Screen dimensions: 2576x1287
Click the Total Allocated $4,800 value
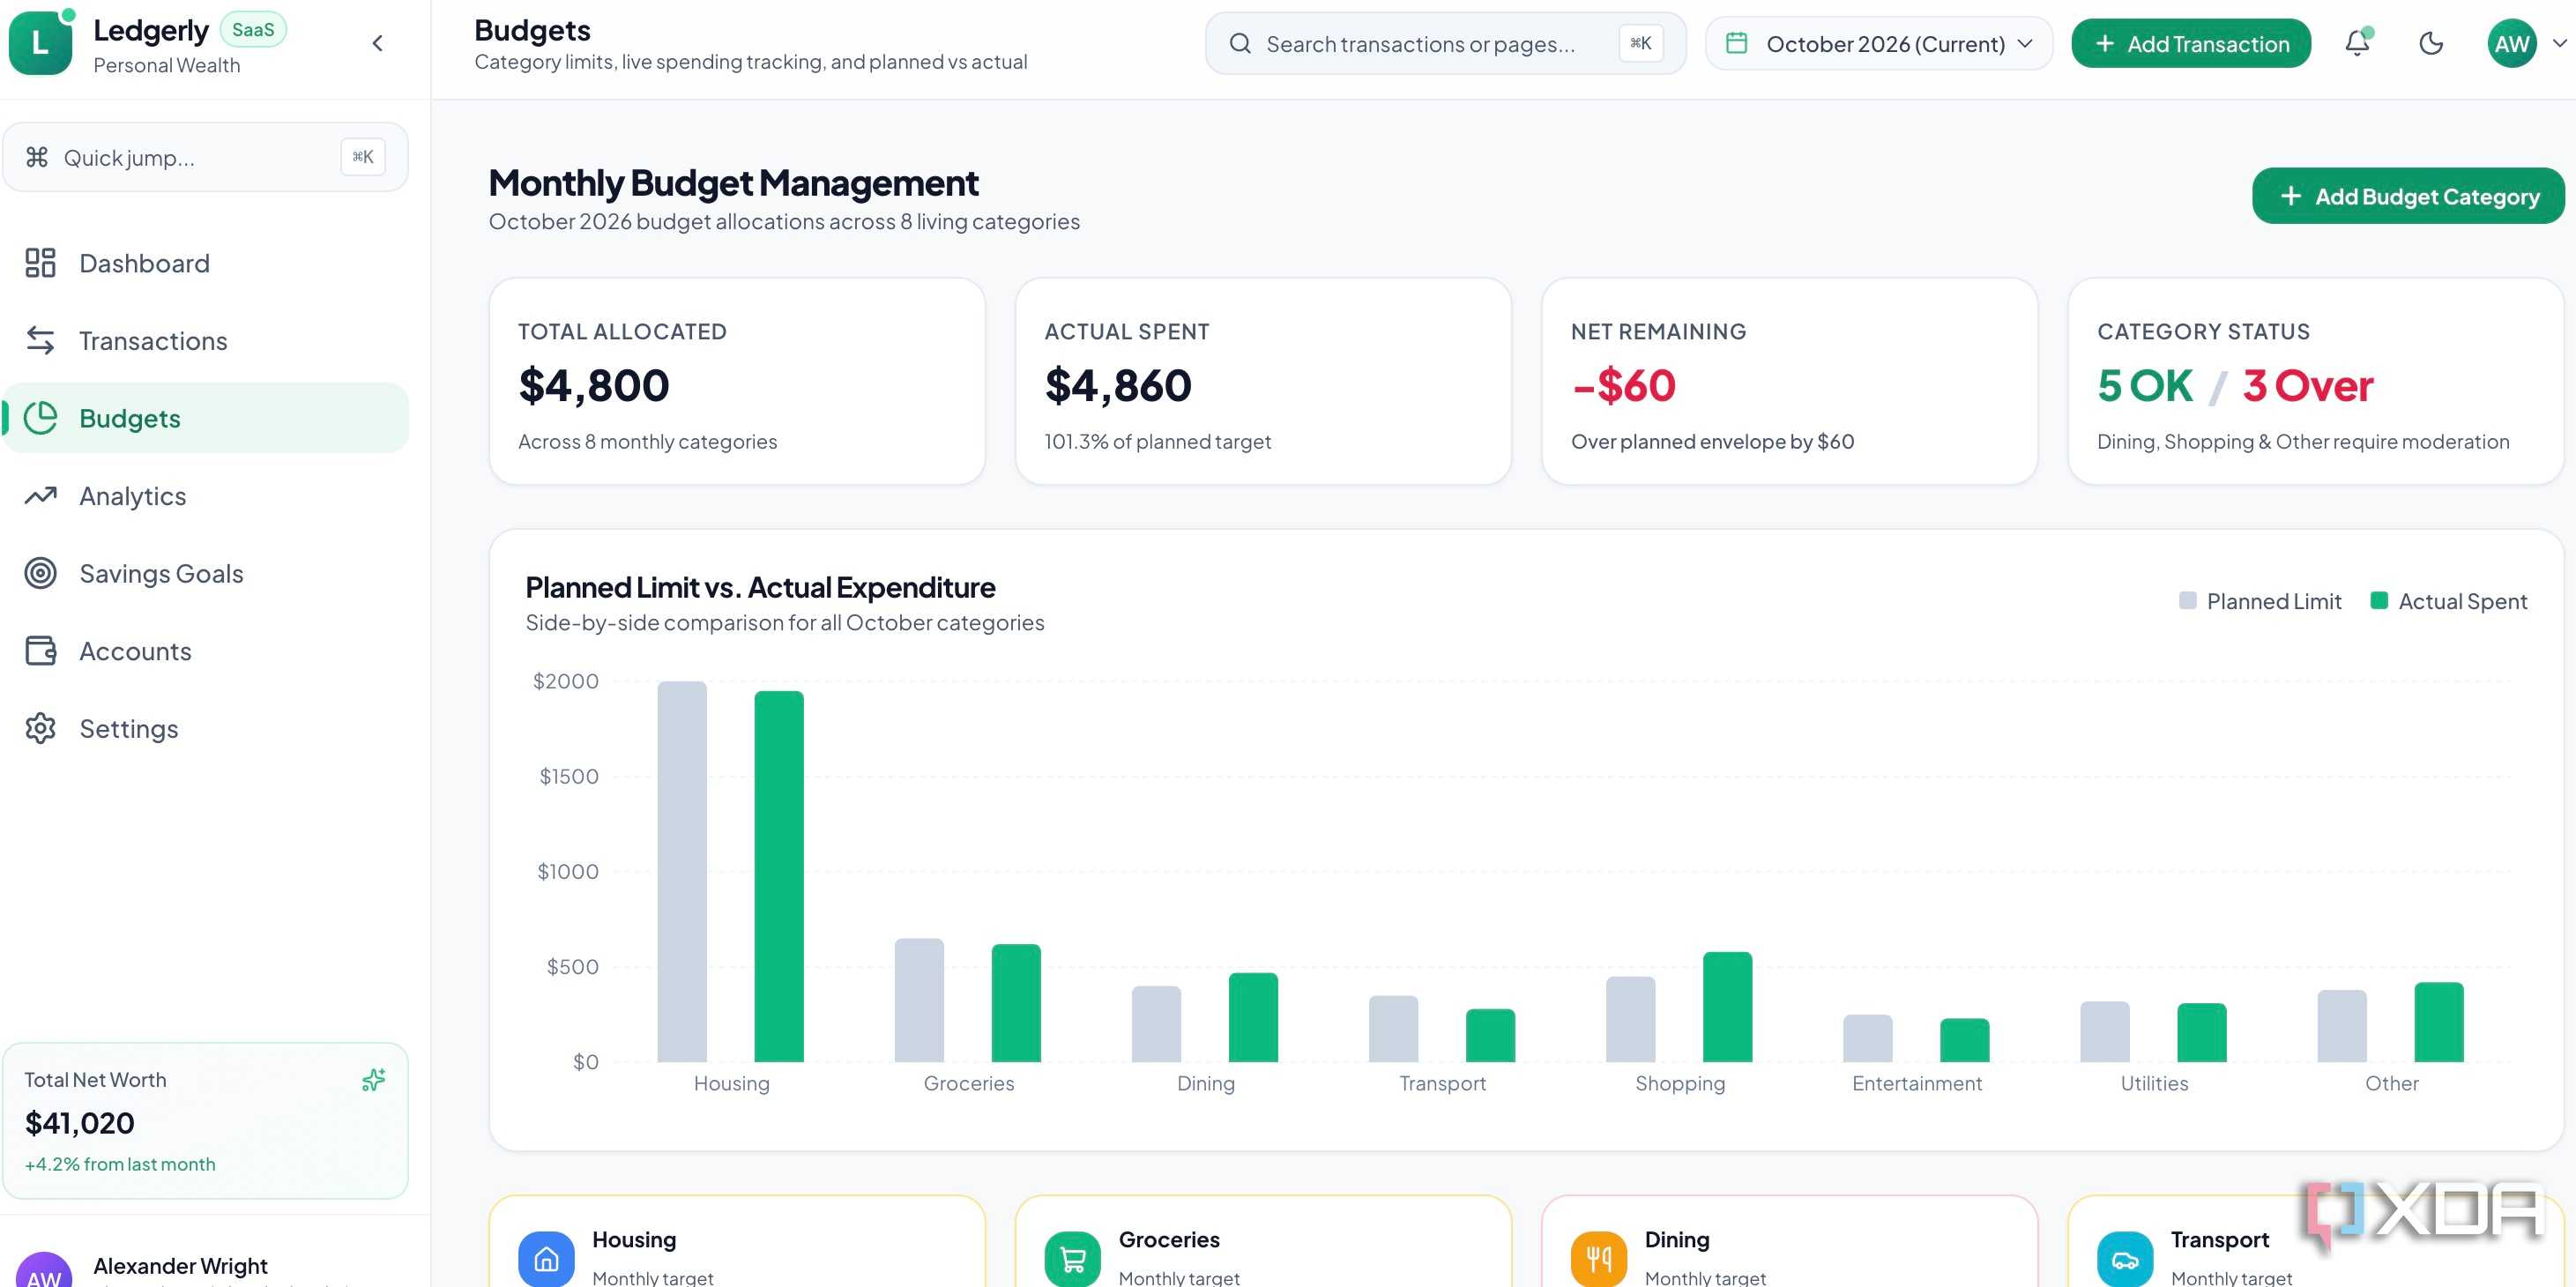[x=594, y=385]
